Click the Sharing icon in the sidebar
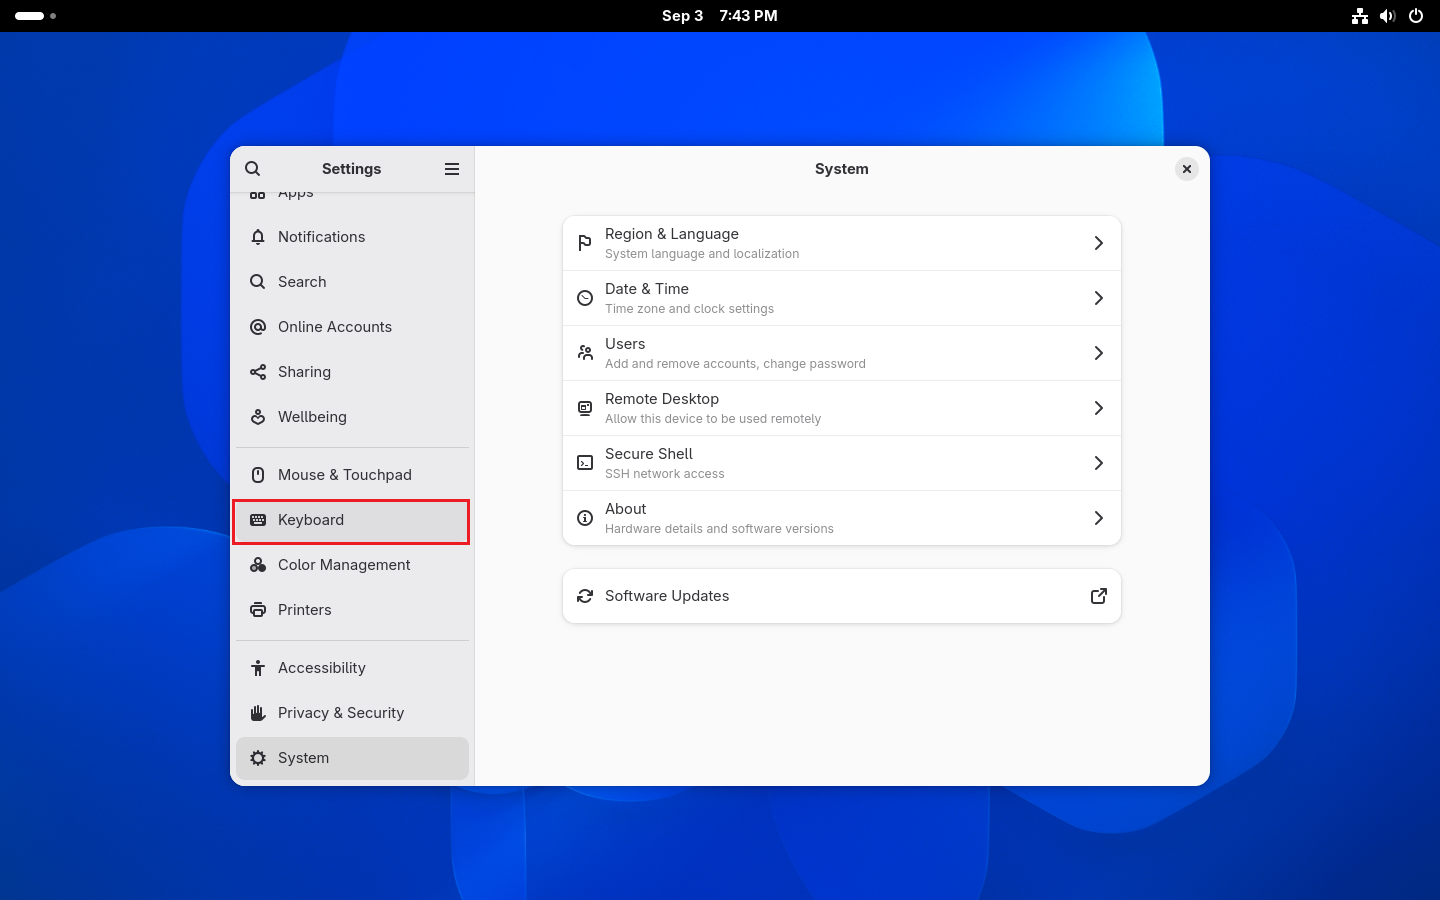Image resolution: width=1440 pixels, height=900 pixels. pos(258,372)
